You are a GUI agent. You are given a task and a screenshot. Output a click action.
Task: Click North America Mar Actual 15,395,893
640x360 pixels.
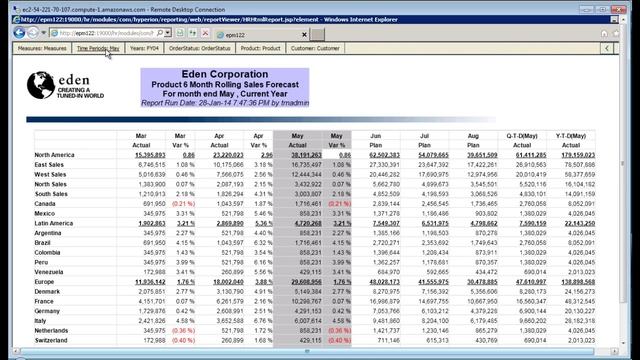(x=150, y=155)
